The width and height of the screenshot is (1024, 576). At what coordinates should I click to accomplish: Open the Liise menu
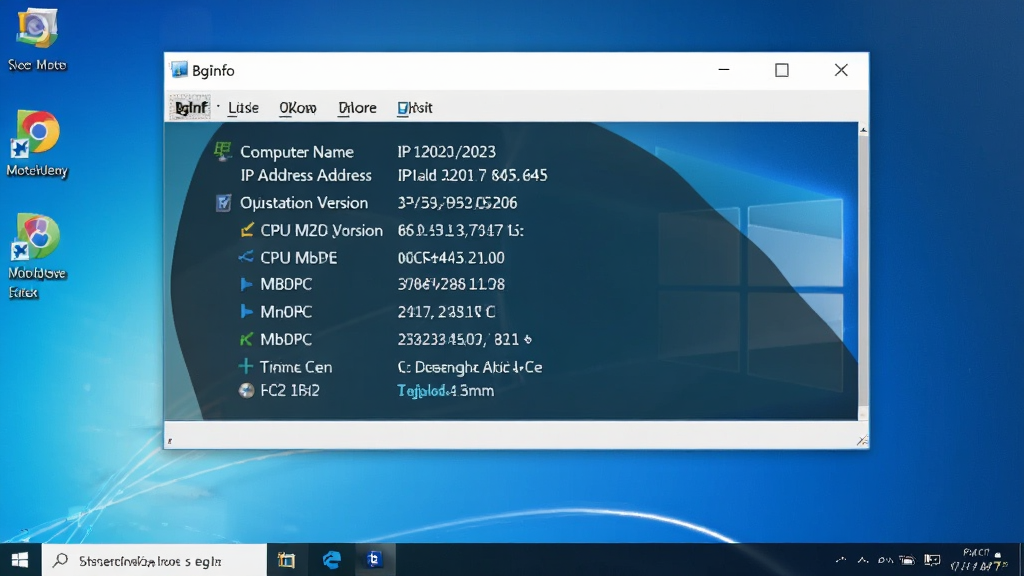coord(243,108)
